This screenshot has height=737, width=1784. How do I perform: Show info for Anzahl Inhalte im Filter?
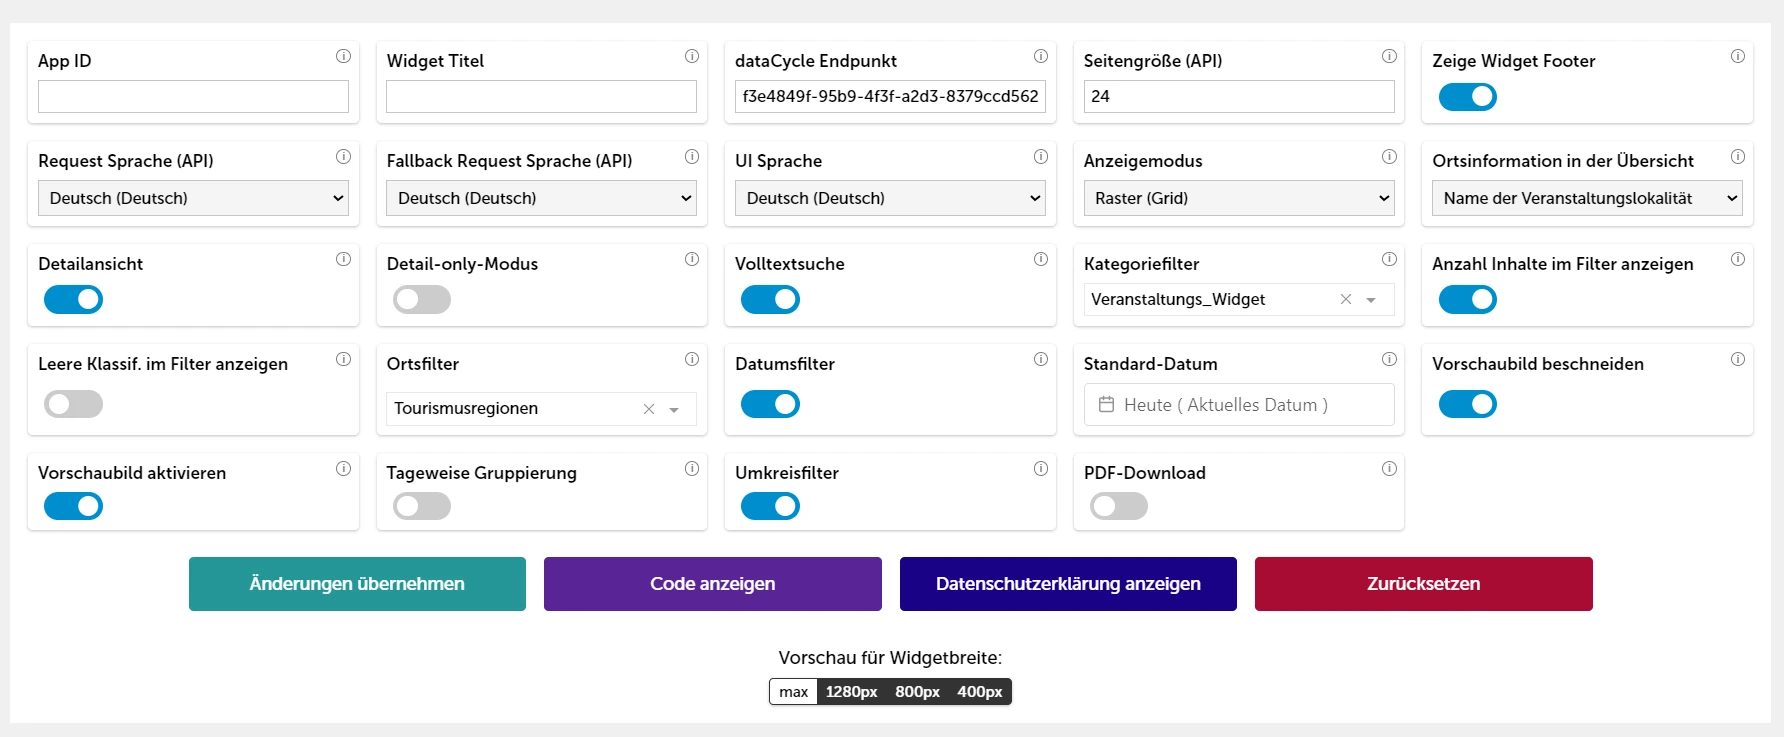pos(1737,259)
